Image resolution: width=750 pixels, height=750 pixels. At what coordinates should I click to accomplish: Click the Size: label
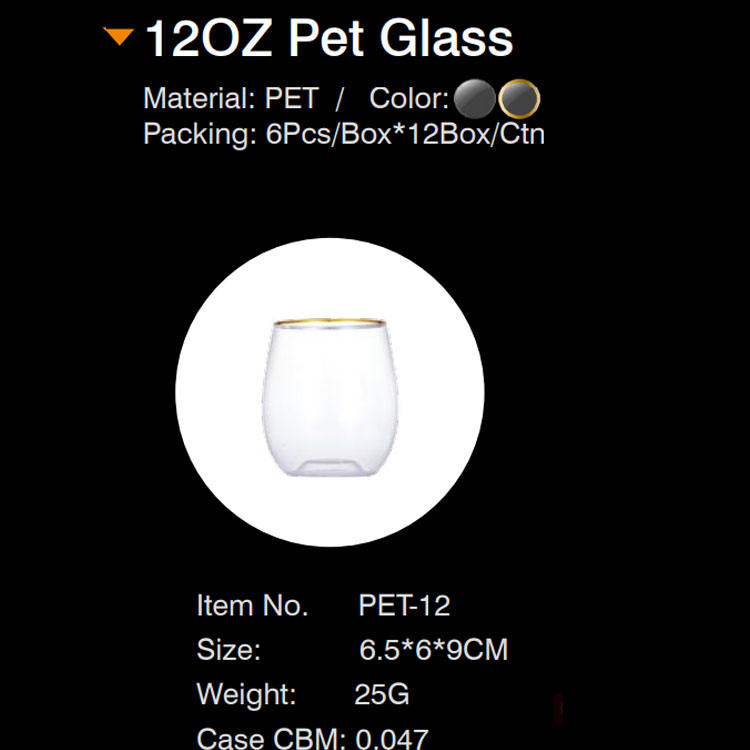click(x=229, y=650)
